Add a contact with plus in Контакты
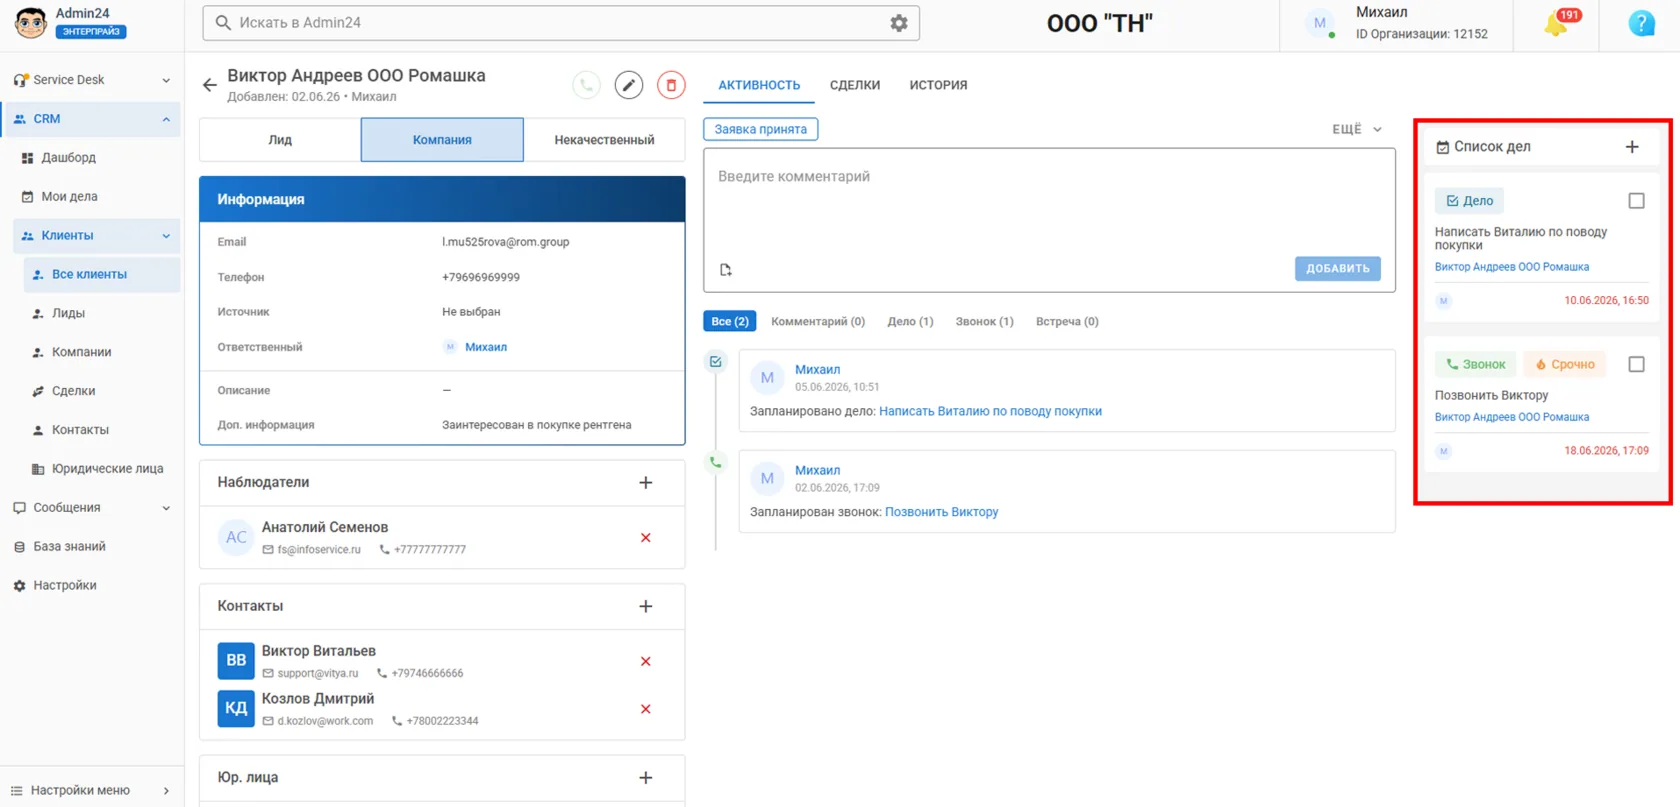1680x807 pixels. tap(646, 607)
